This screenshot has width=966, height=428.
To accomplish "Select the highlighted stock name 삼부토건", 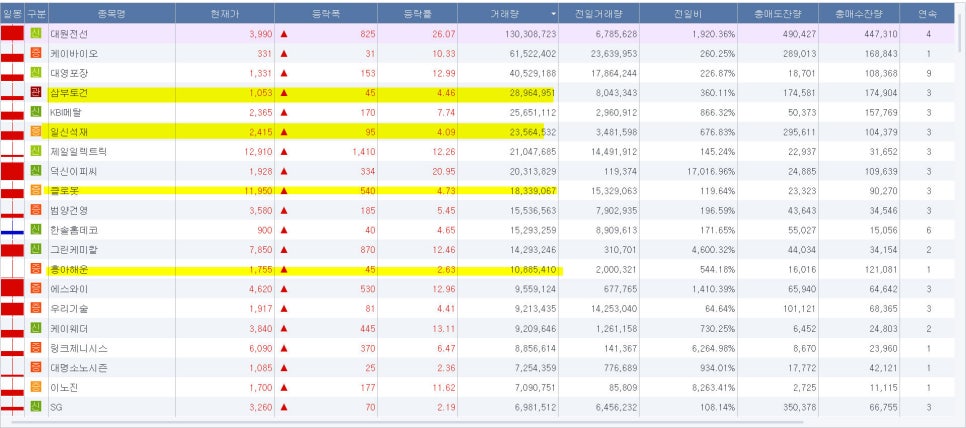I will pyautogui.click(x=69, y=93).
